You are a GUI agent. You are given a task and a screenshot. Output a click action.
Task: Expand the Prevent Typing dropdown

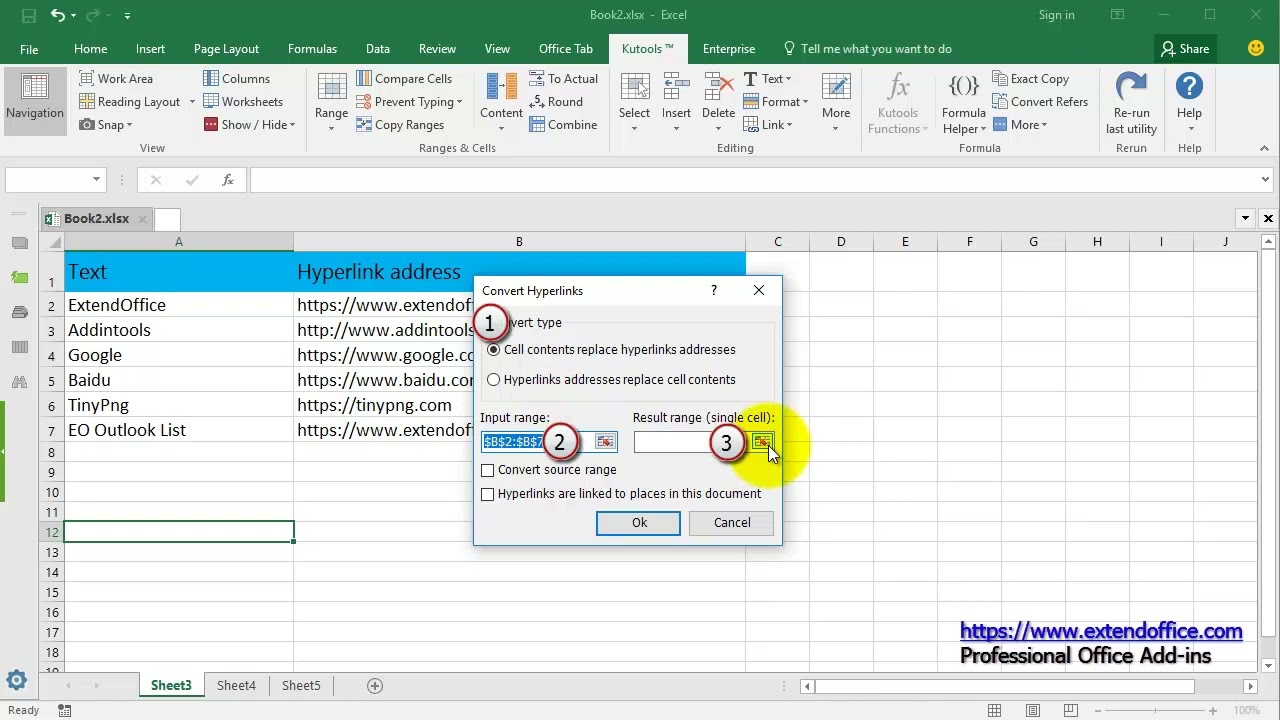pyautogui.click(x=459, y=102)
